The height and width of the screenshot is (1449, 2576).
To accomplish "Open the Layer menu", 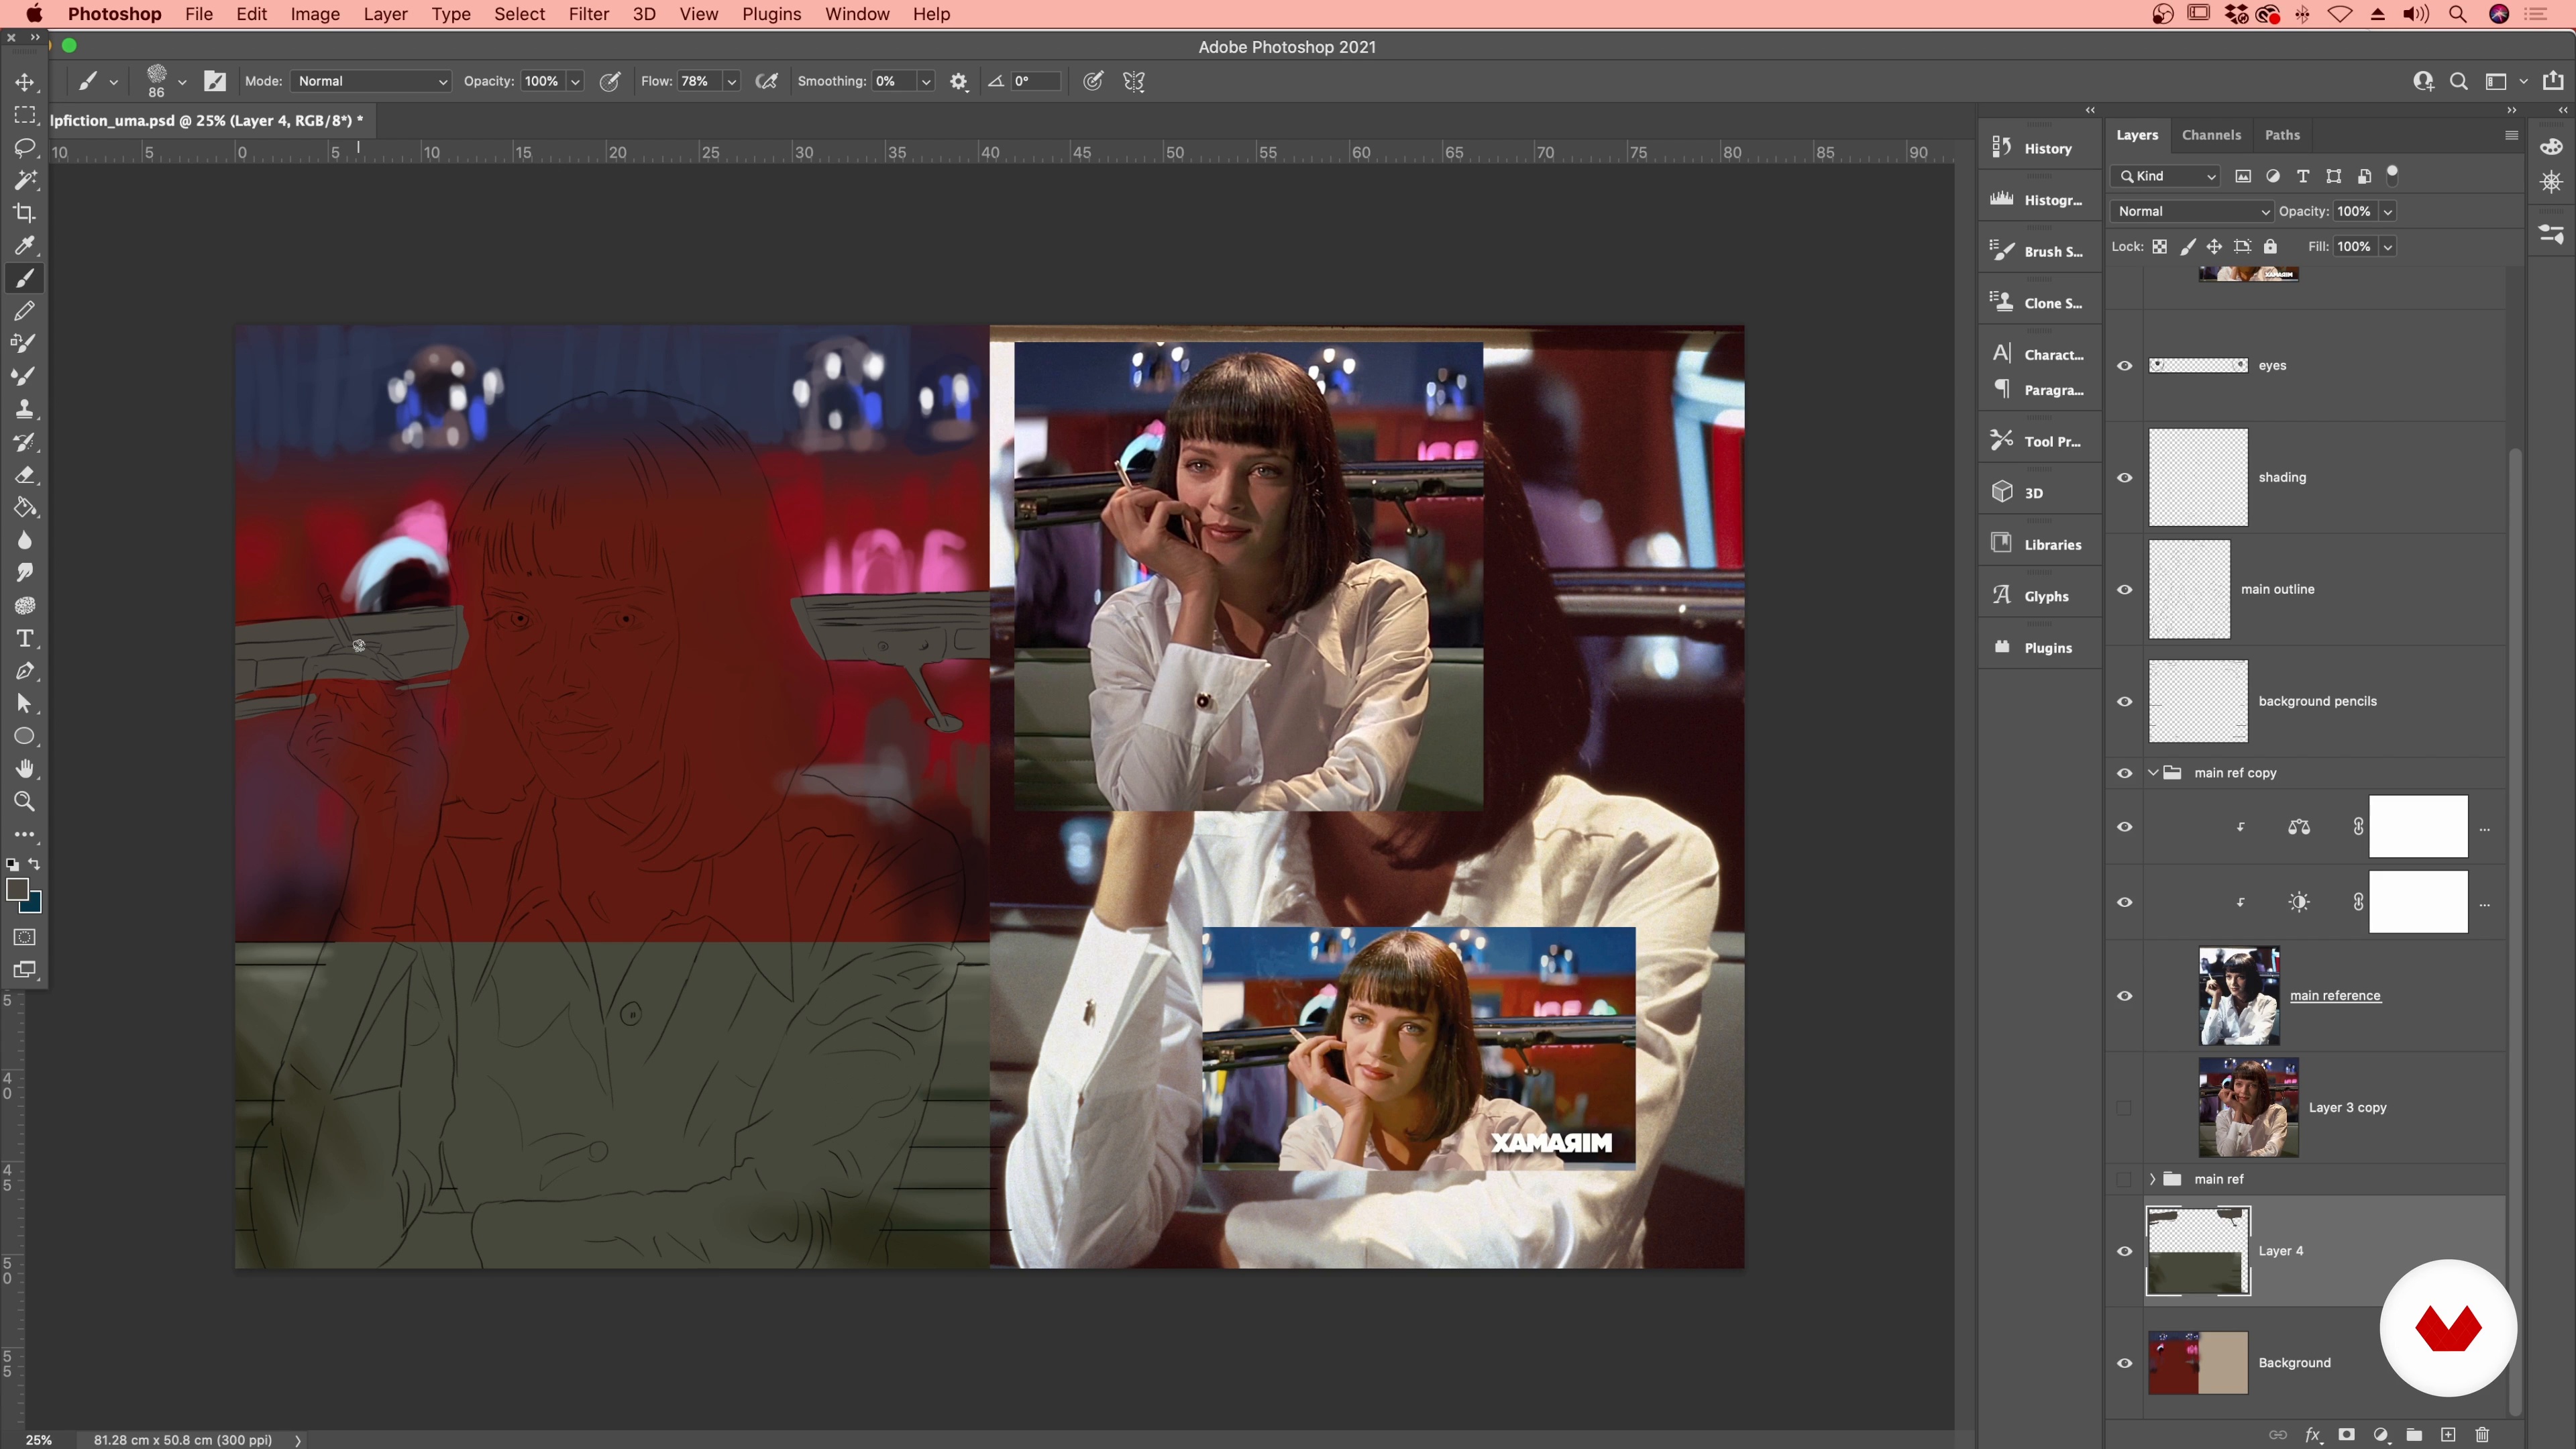I will [x=385, y=14].
